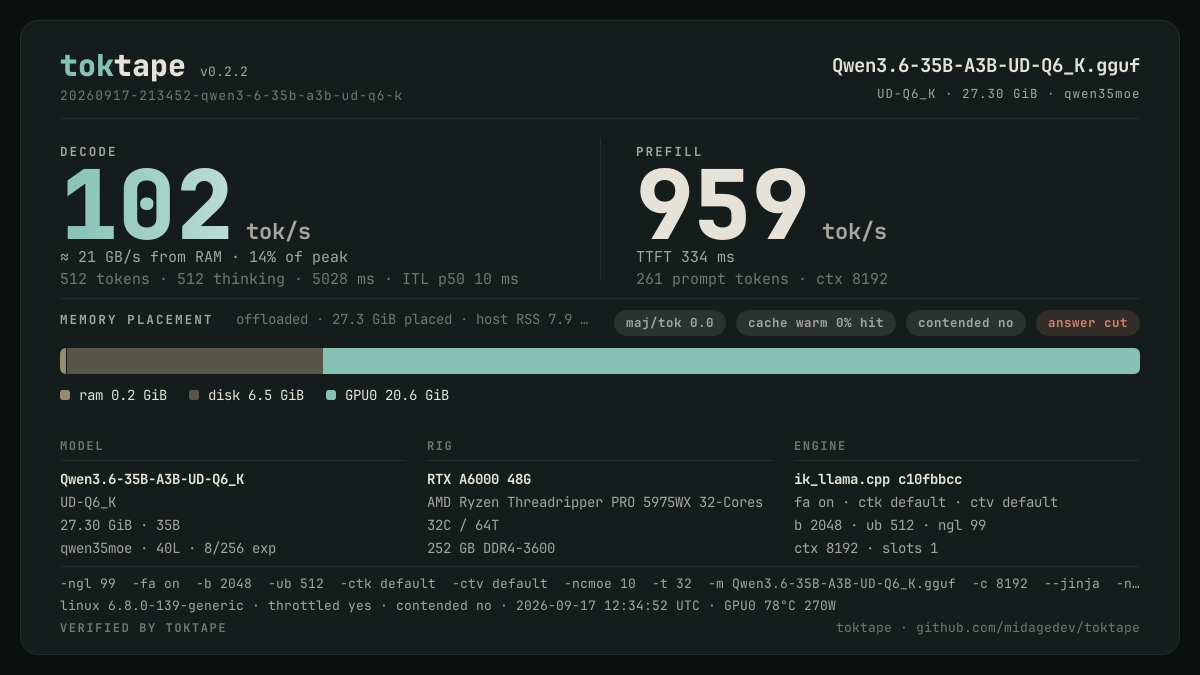Click '252 GB DDR4-3600' rig row
Screen dimensions: 1200x675
click(491, 549)
